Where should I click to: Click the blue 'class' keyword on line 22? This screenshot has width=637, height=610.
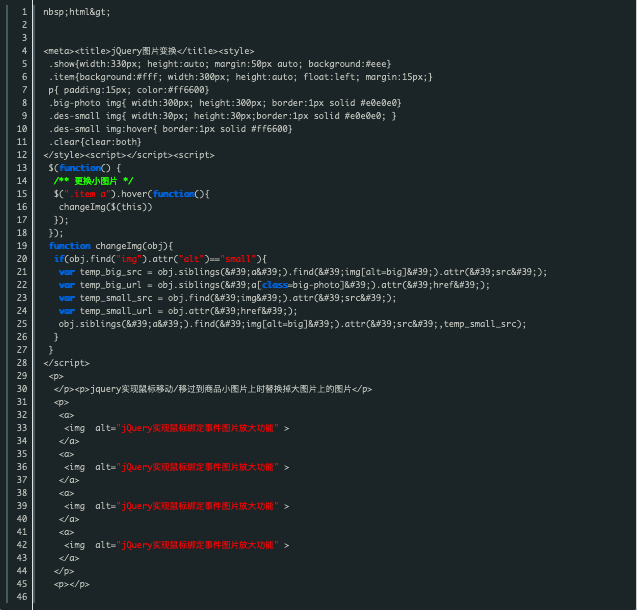275,285
